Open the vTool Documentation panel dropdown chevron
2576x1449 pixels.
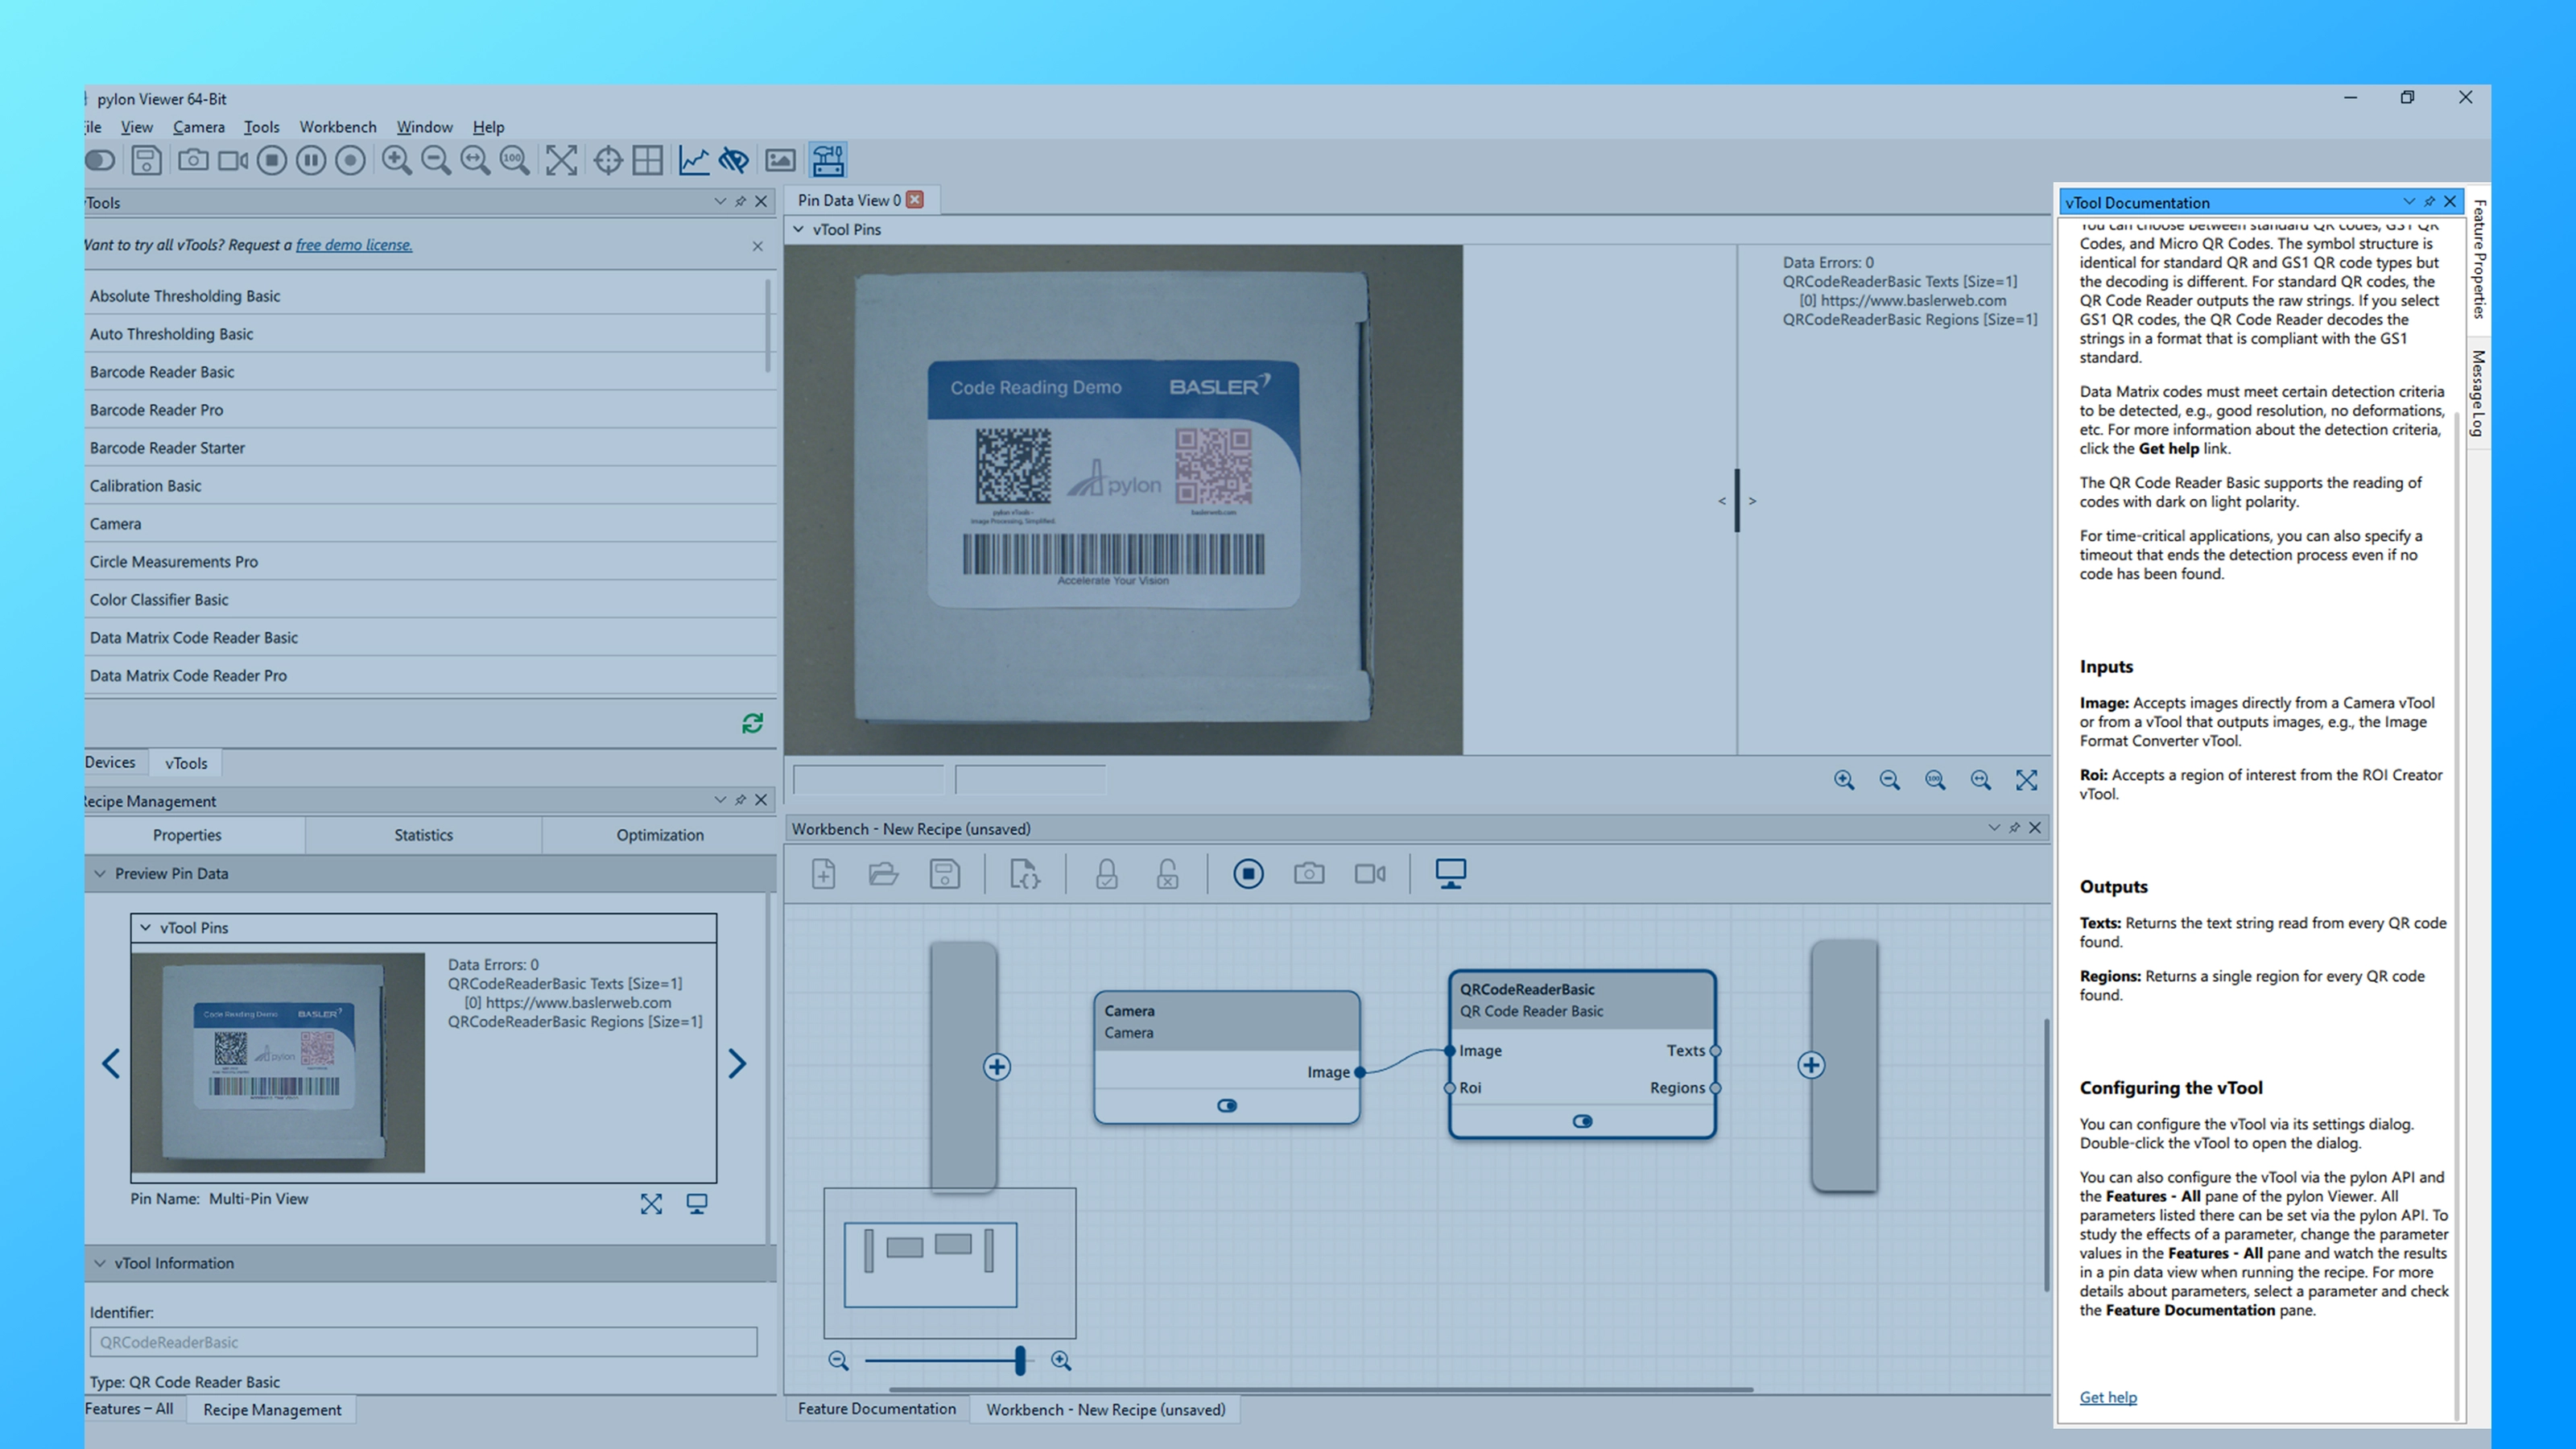[2409, 201]
